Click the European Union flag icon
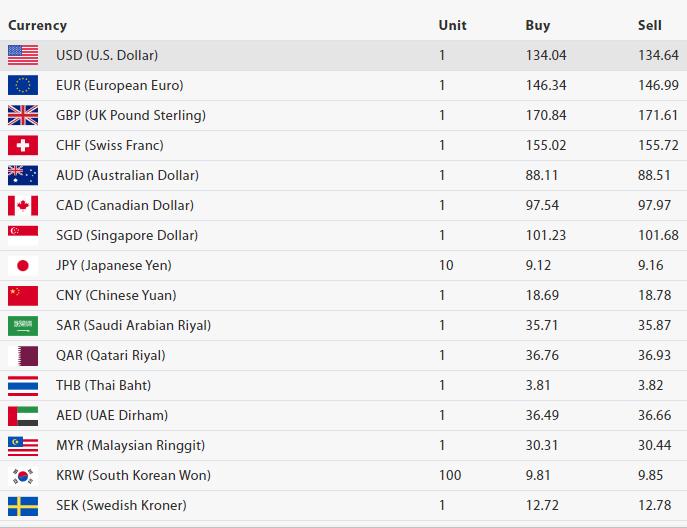This screenshot has width=687, height=528. [x=23, y=85]
